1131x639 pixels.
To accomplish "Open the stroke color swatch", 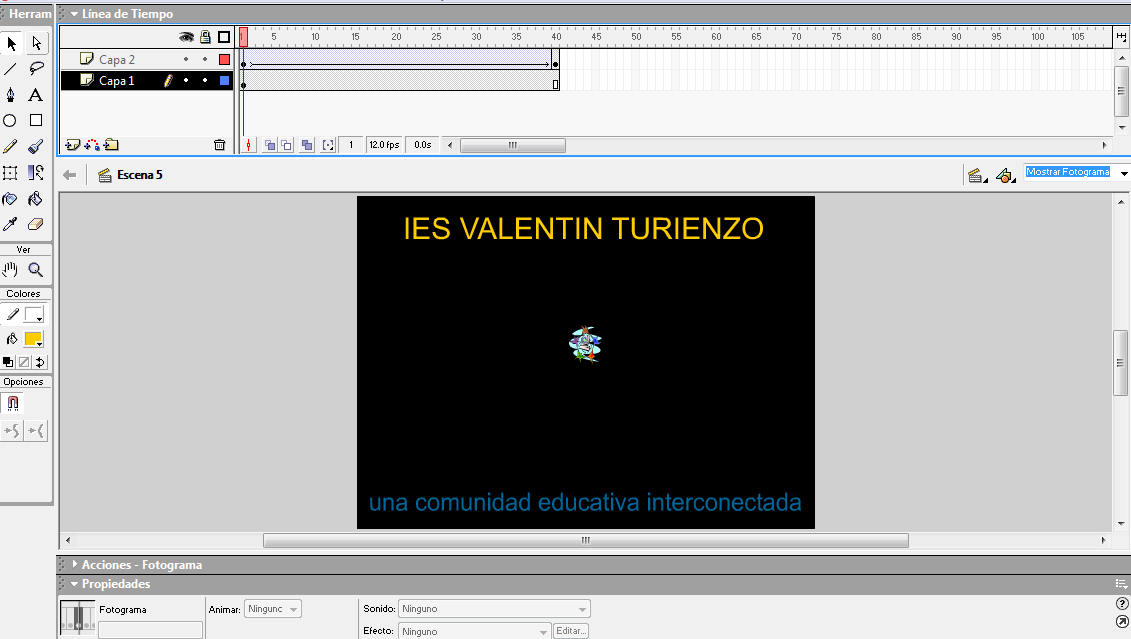I will coord(34,314).
